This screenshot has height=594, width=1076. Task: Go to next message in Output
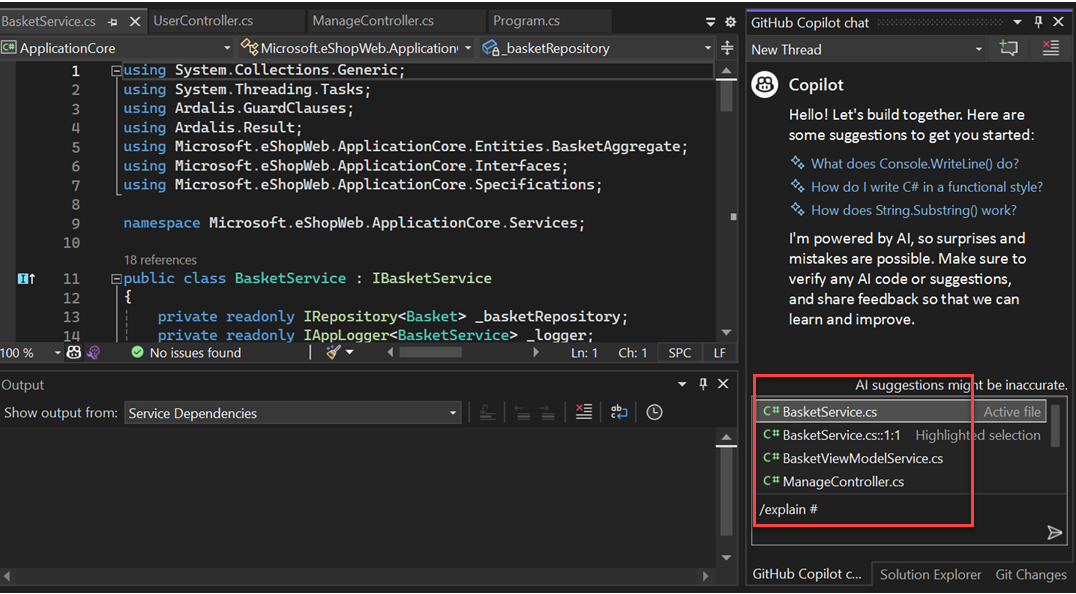click(547, 412)
